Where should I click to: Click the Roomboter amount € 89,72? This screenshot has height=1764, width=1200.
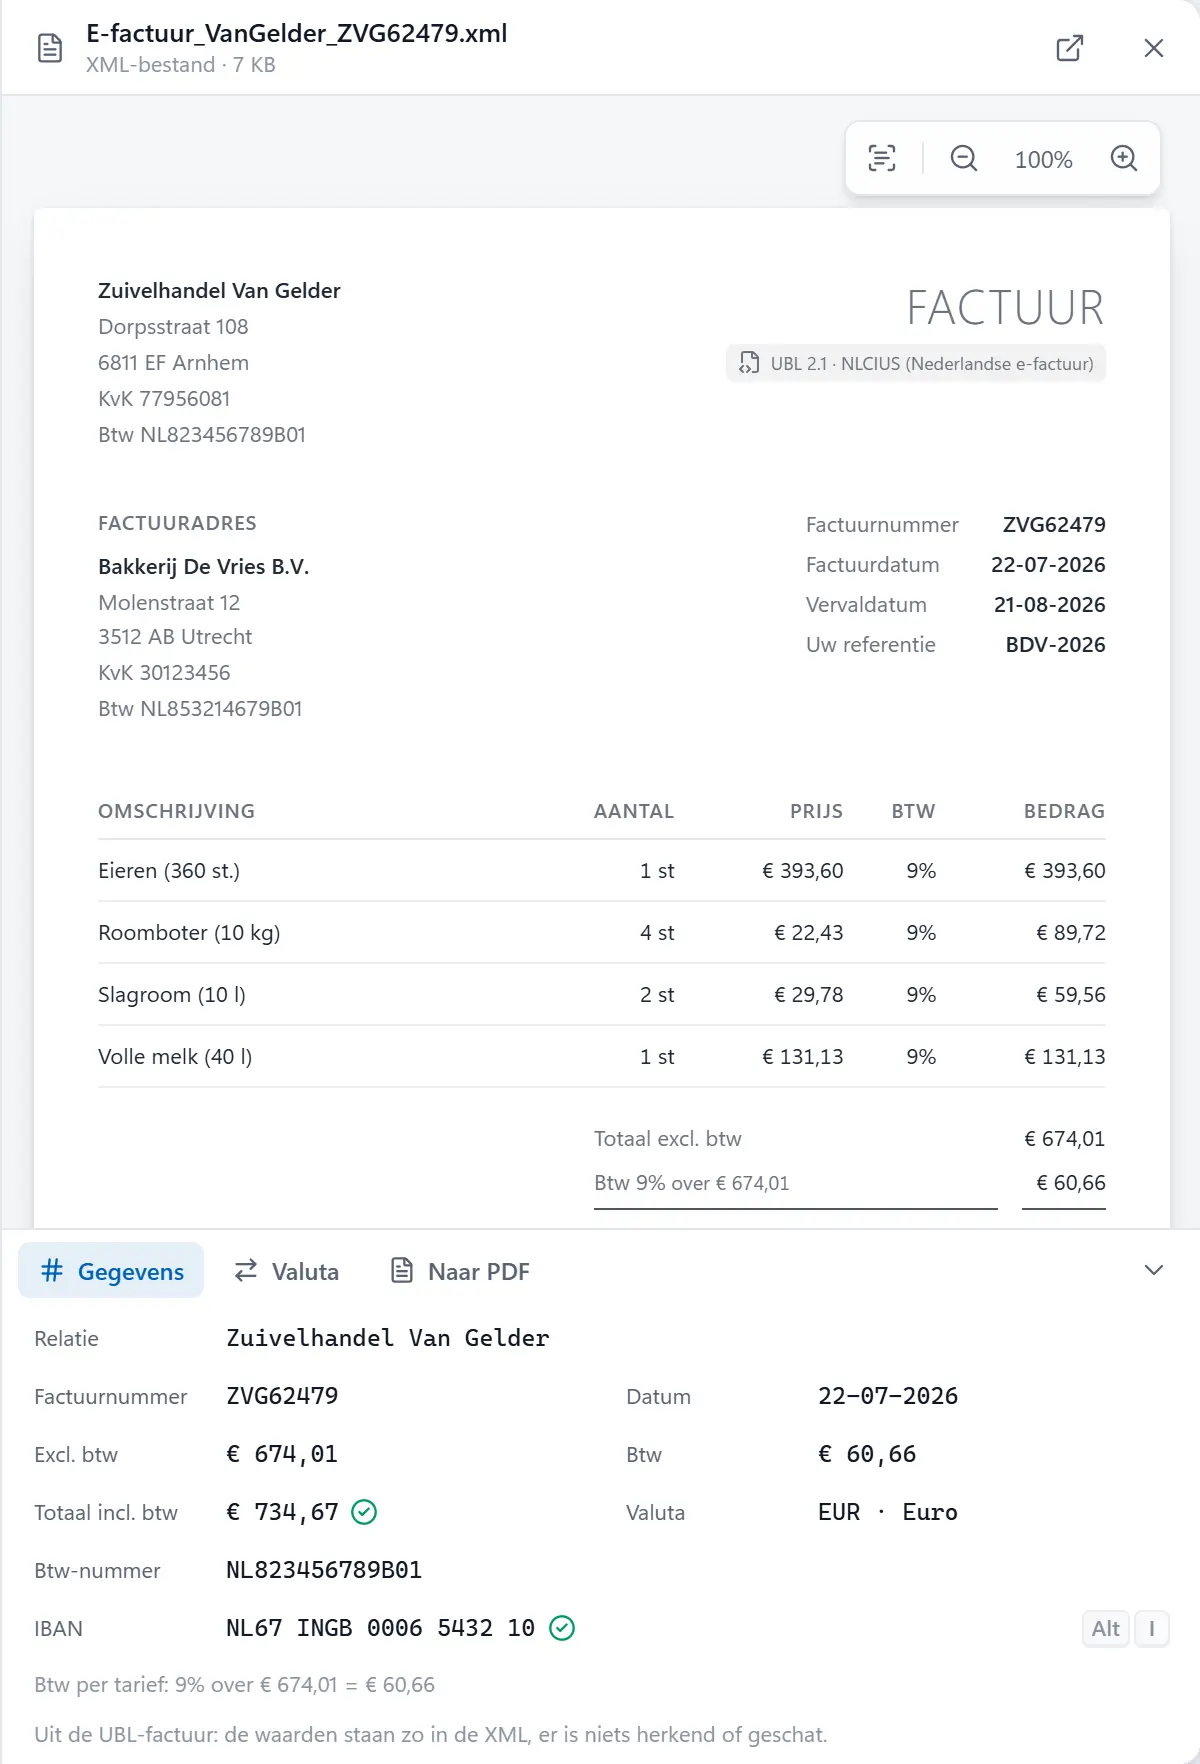click(x=1071, y=933)
